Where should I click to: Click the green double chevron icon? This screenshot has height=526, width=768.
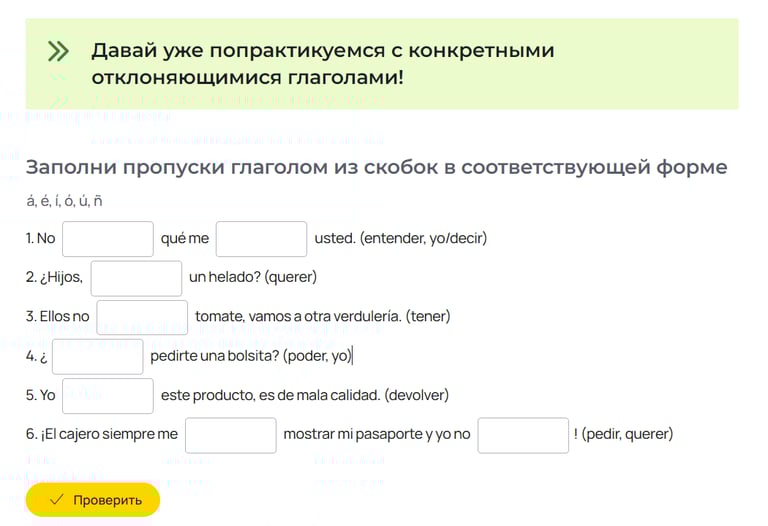point(58,52)
